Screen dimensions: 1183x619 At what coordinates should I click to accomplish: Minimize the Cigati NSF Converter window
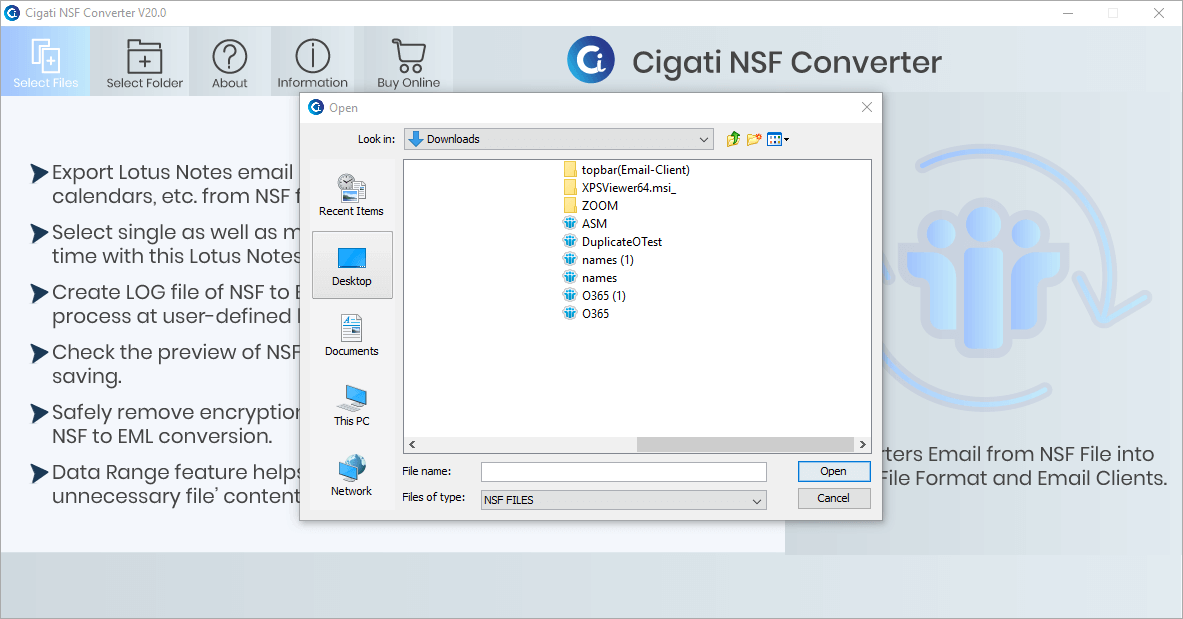[1068, 13]
